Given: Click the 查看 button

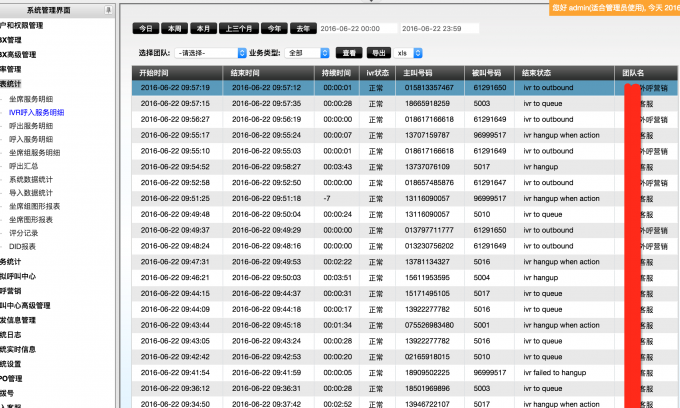Looking at the screenshot, I should (348, 52).
